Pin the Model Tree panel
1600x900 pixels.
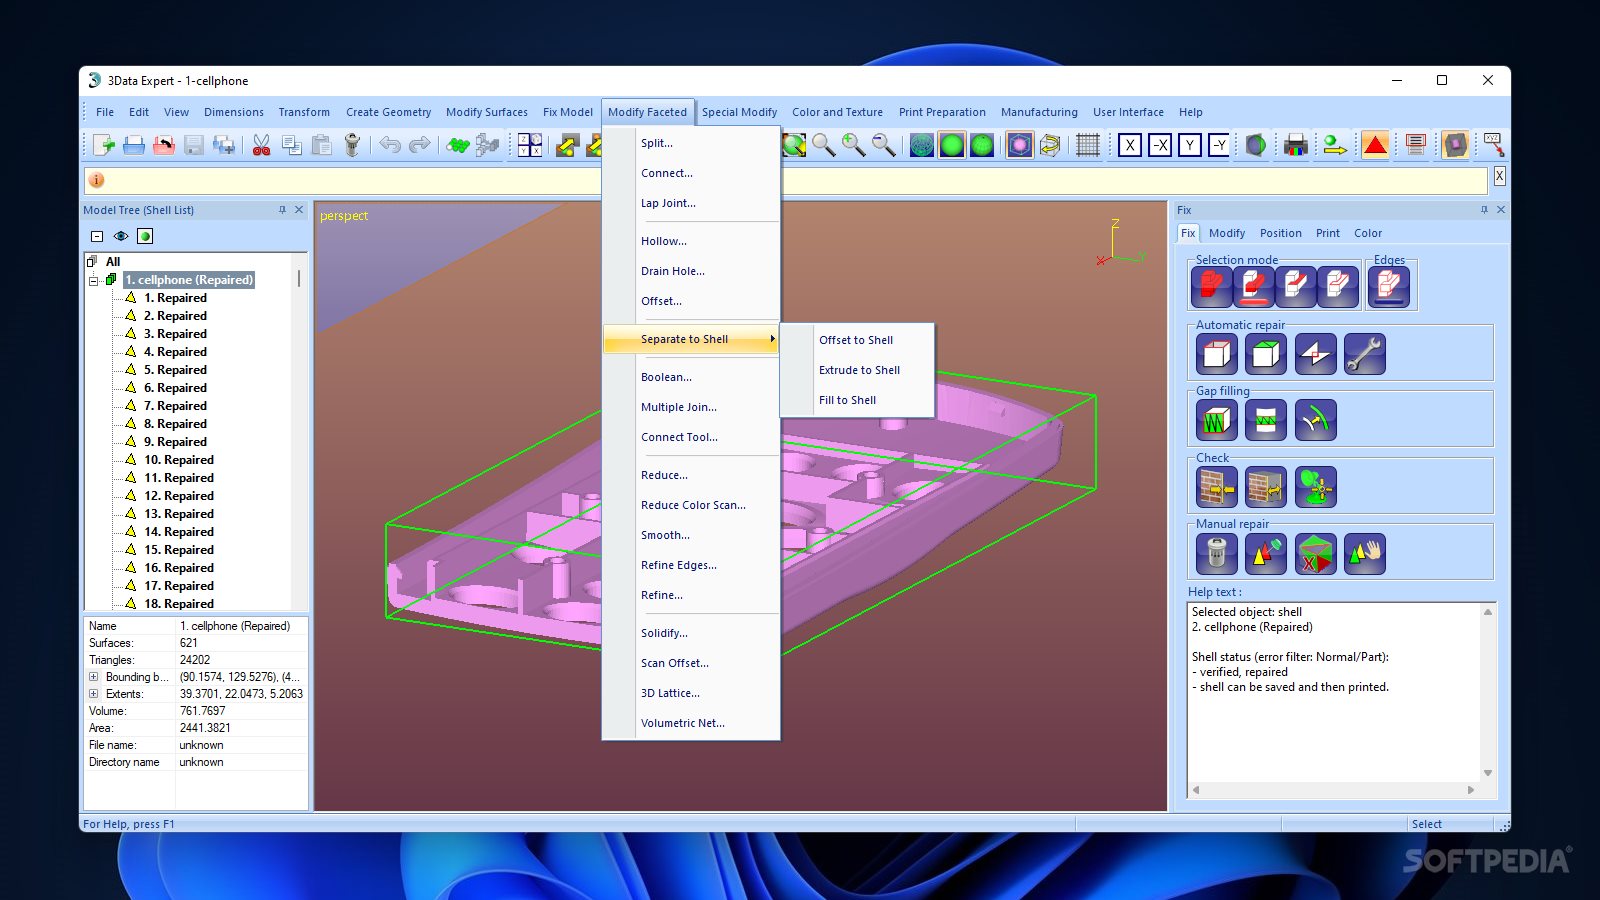point(282,210)
